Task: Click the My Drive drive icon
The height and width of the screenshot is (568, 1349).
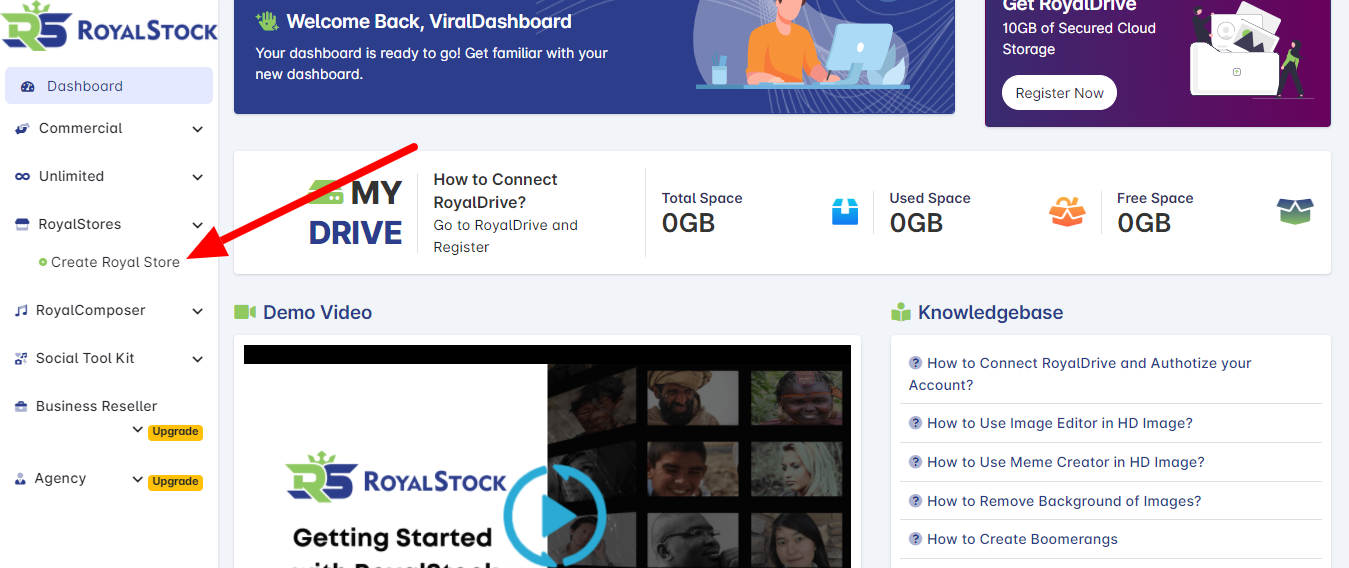Action: [326, 191]
